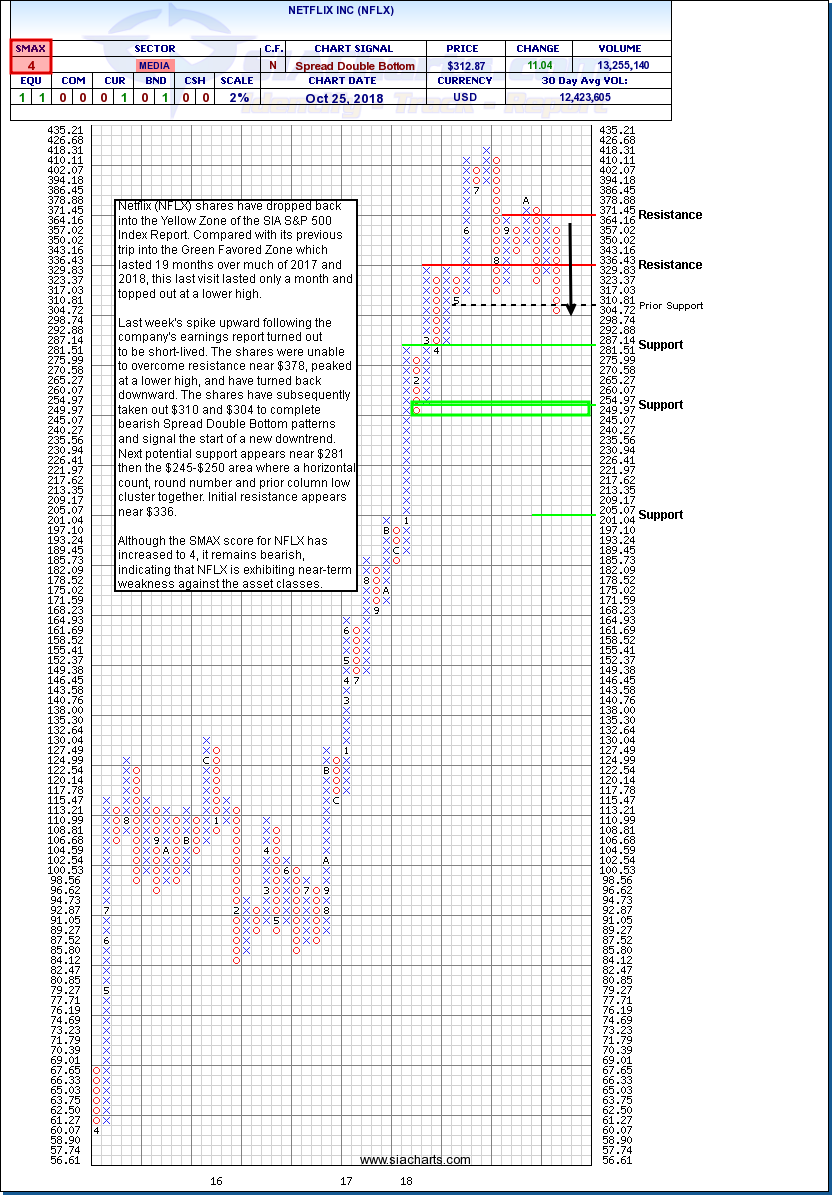Click the green 11.04 change value
This screenshot has width=832, height=1195.
coord(538,65)
